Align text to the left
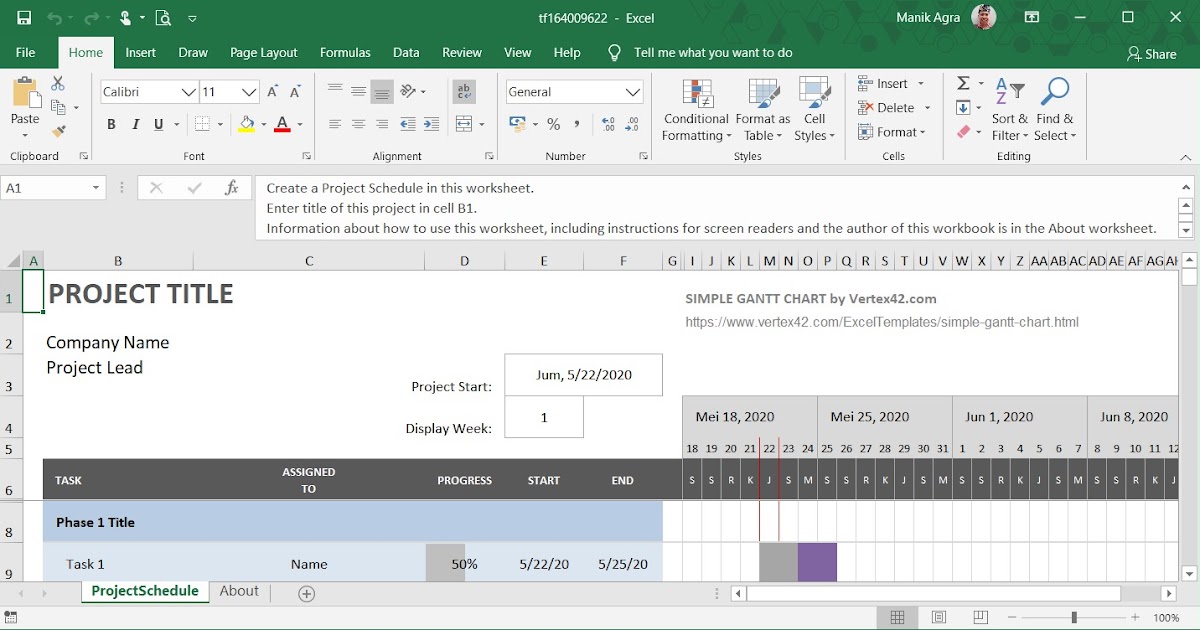 tap(334, 124)
